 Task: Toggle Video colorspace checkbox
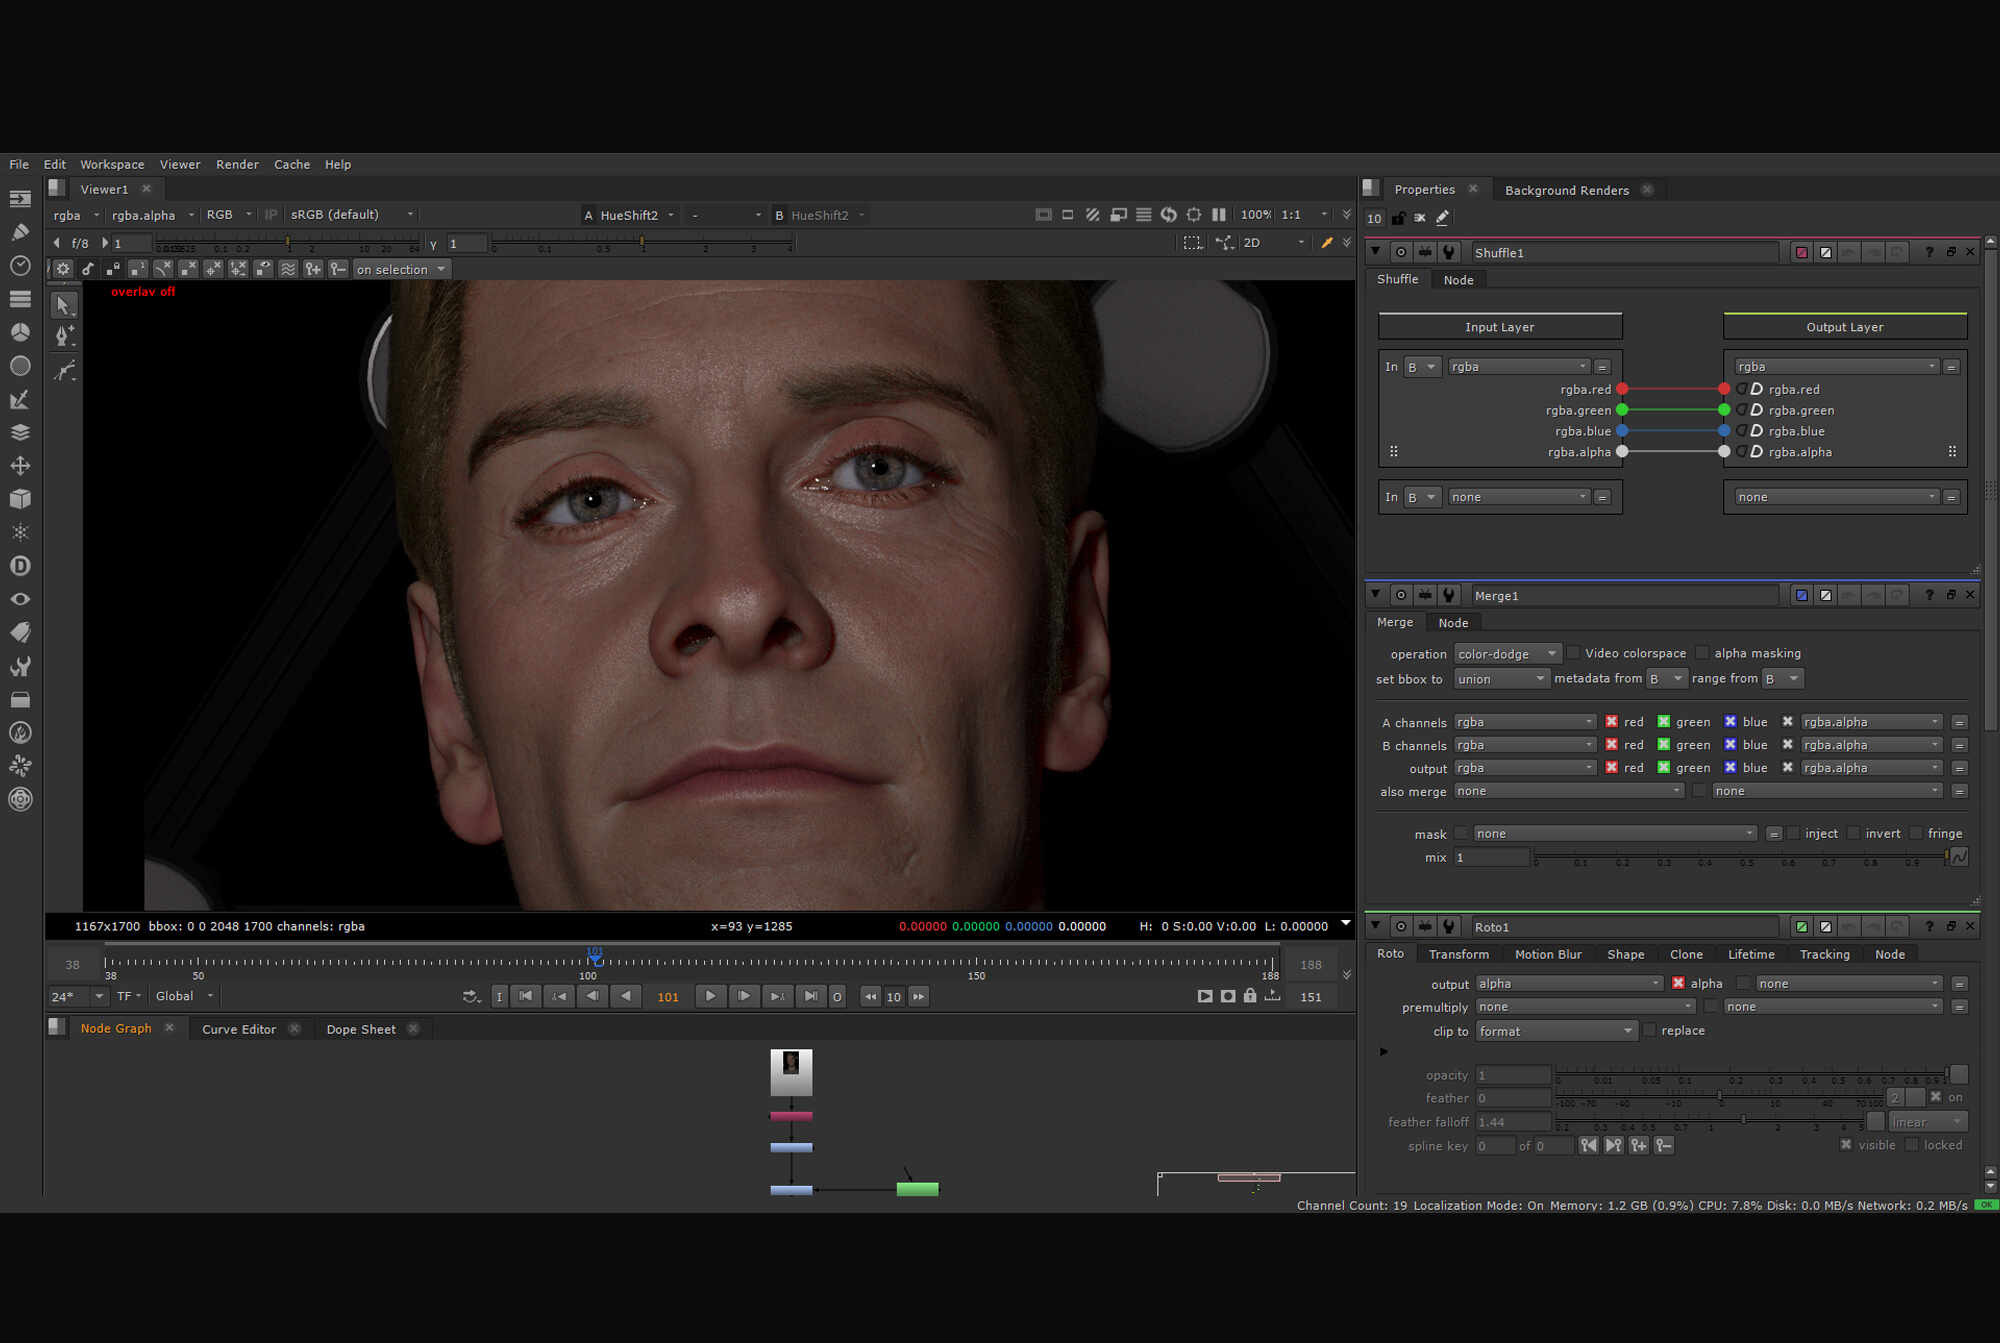click(x=1573, y=653)
